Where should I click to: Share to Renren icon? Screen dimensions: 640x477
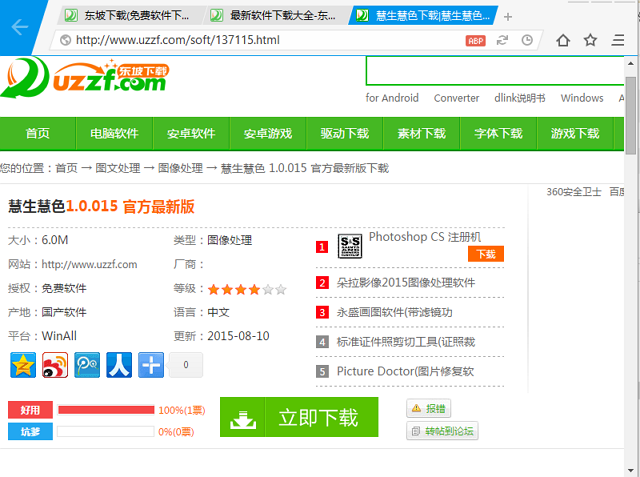[x=119, y=365]
